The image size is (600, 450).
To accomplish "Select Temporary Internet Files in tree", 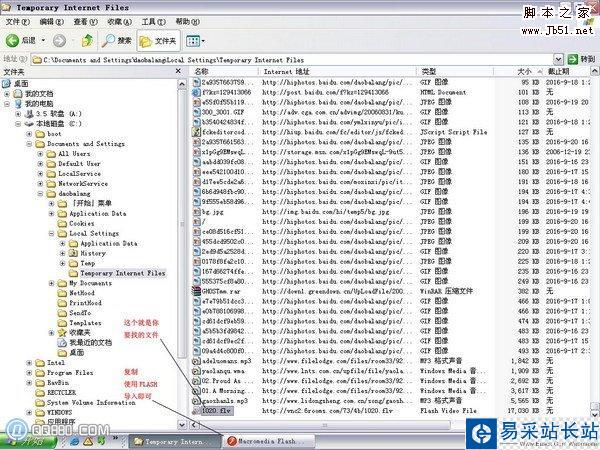I will coord(123,273).
